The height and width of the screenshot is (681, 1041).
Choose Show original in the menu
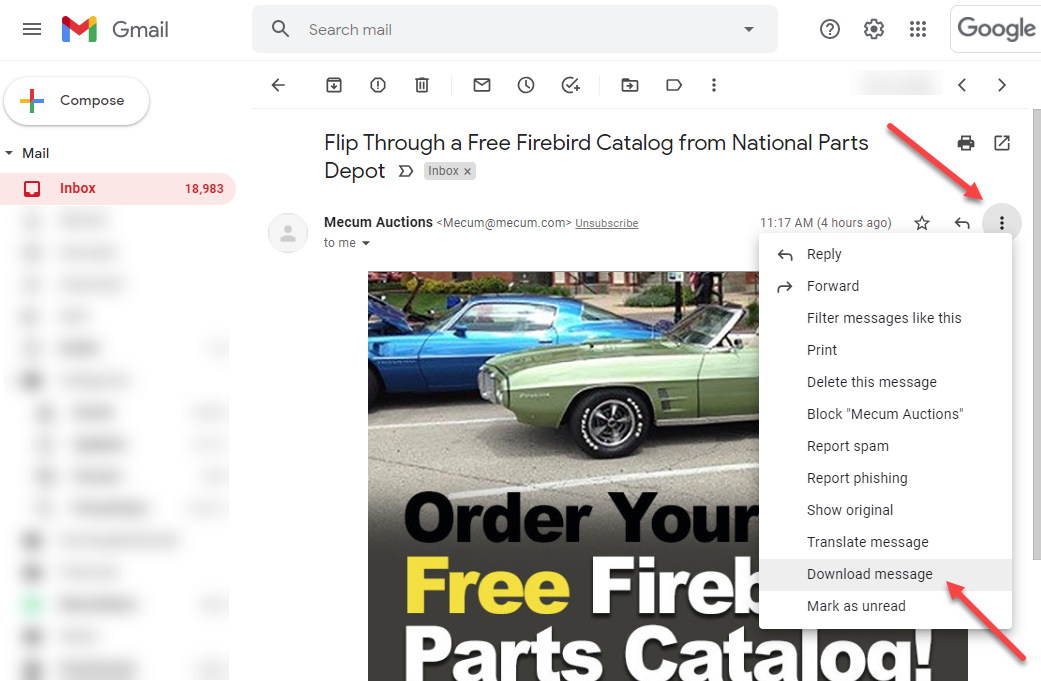(850, 510)
